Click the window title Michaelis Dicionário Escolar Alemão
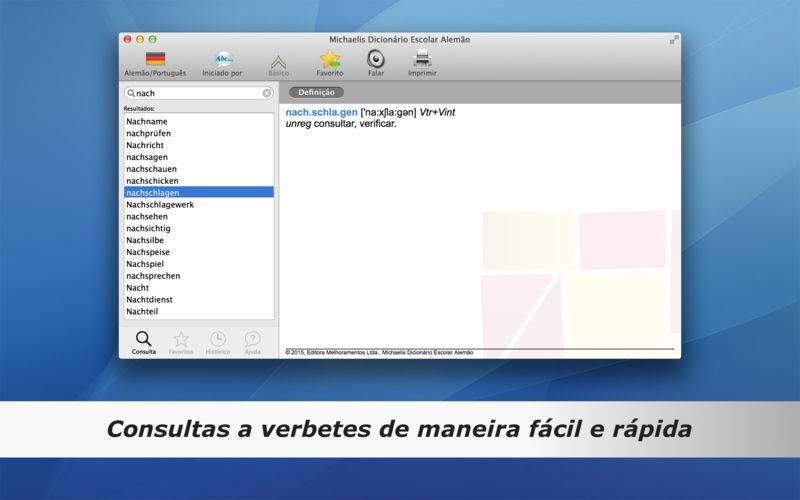 click(399, 39)
